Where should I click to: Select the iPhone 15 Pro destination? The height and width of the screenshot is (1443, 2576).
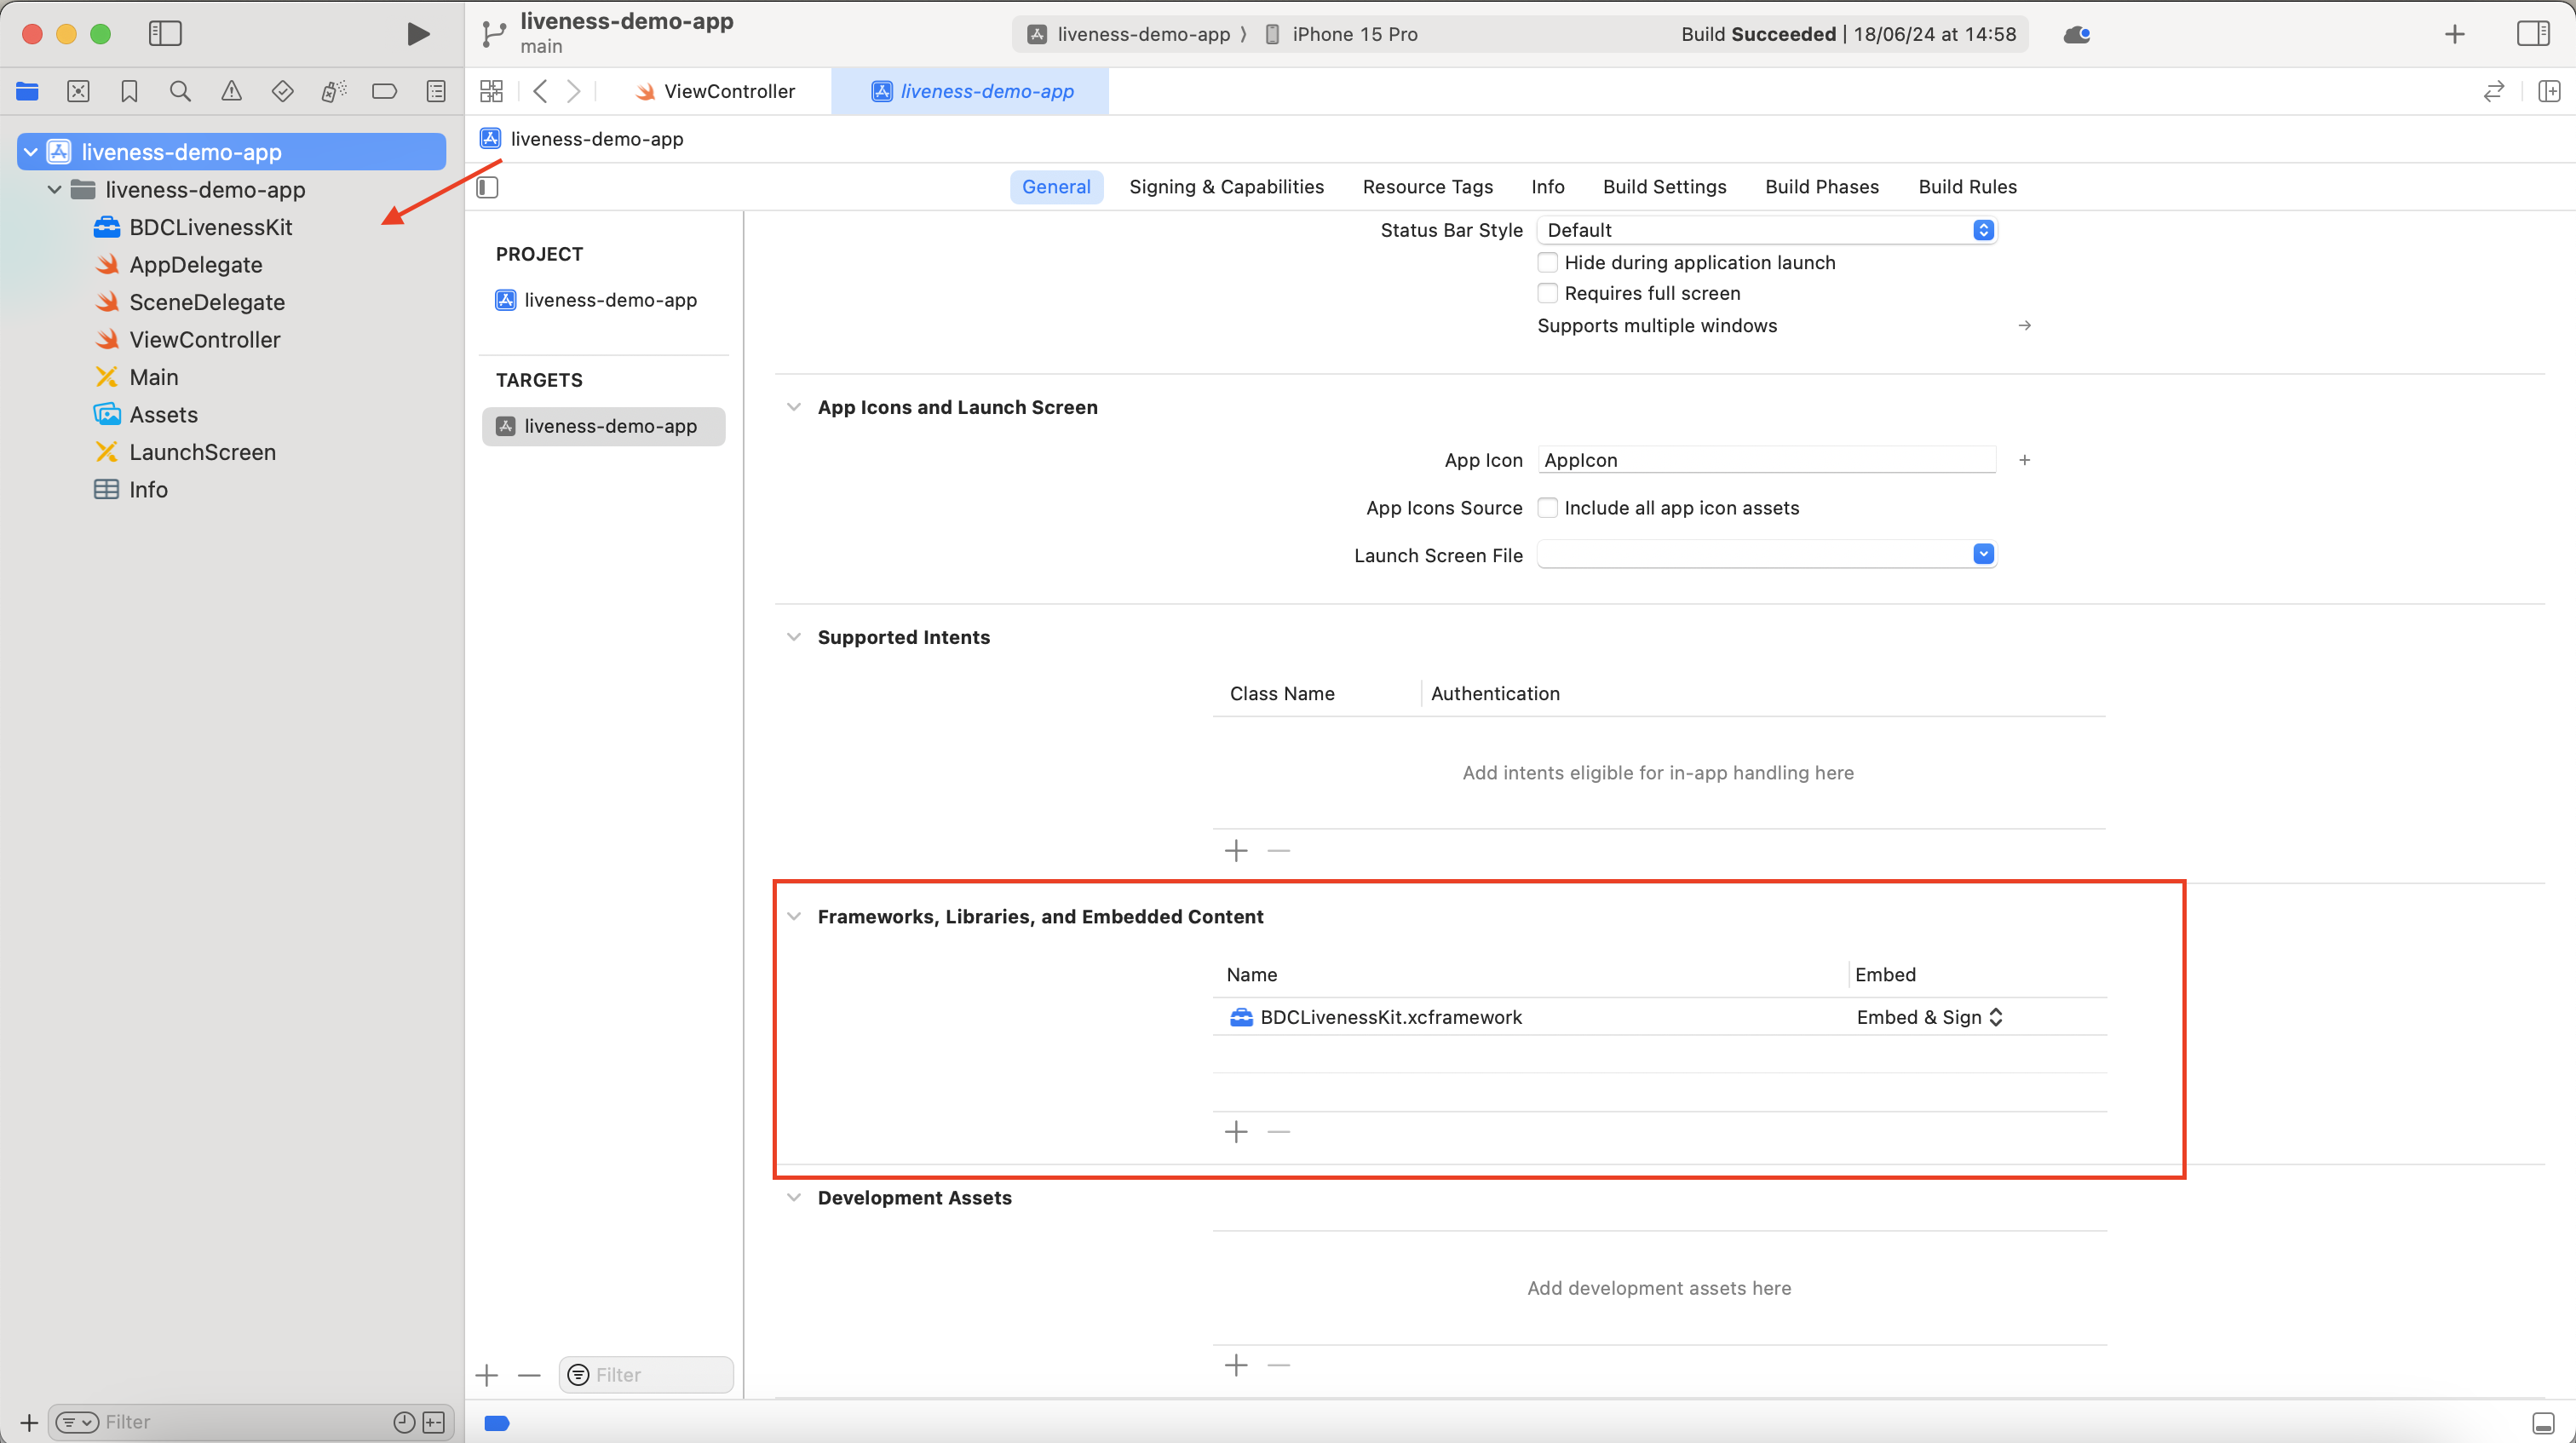[x=1342, y=34]
